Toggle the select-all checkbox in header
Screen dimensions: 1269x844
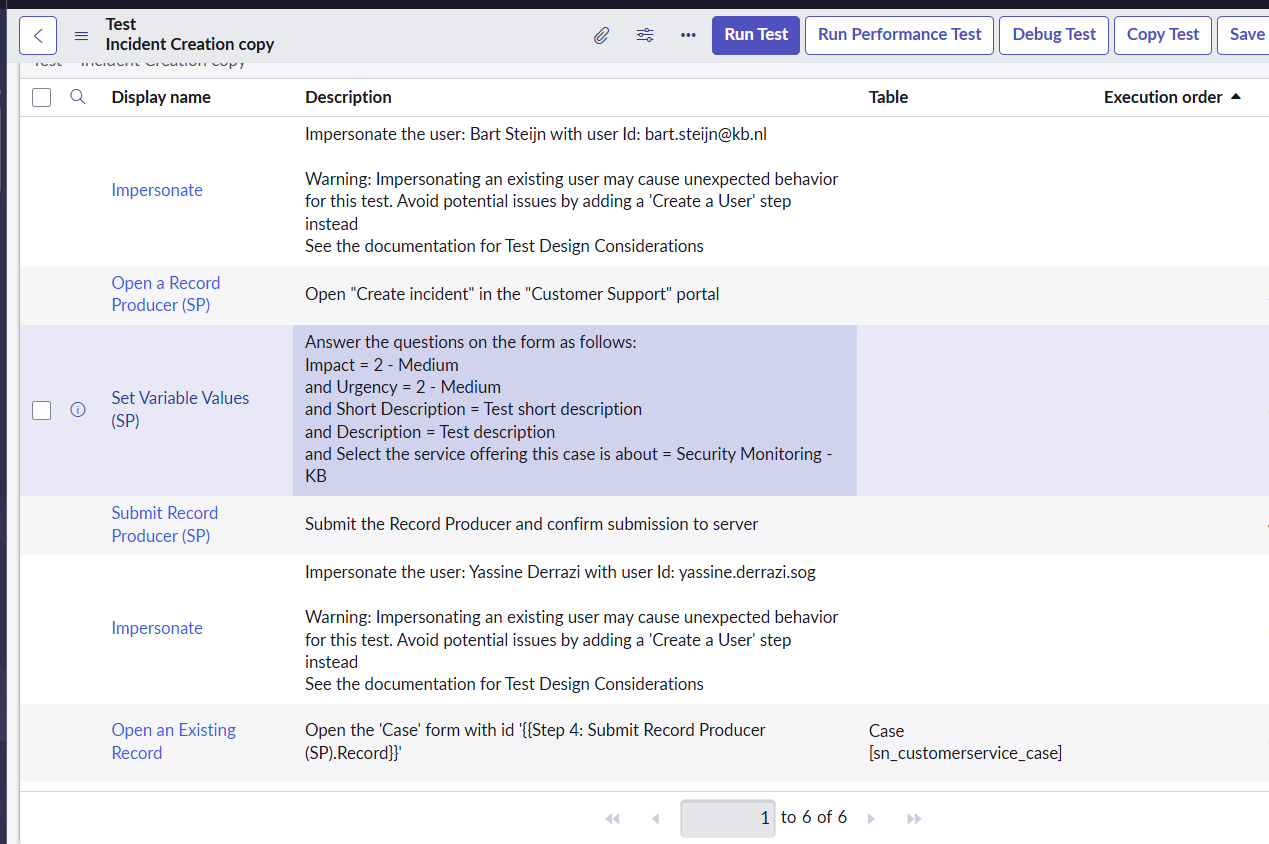(x=41, y=97)
